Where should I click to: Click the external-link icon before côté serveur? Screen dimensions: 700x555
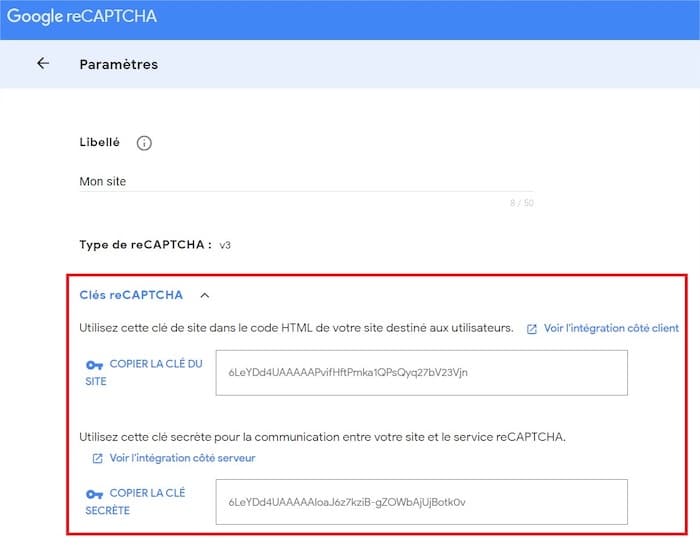(x=97, y=459)
